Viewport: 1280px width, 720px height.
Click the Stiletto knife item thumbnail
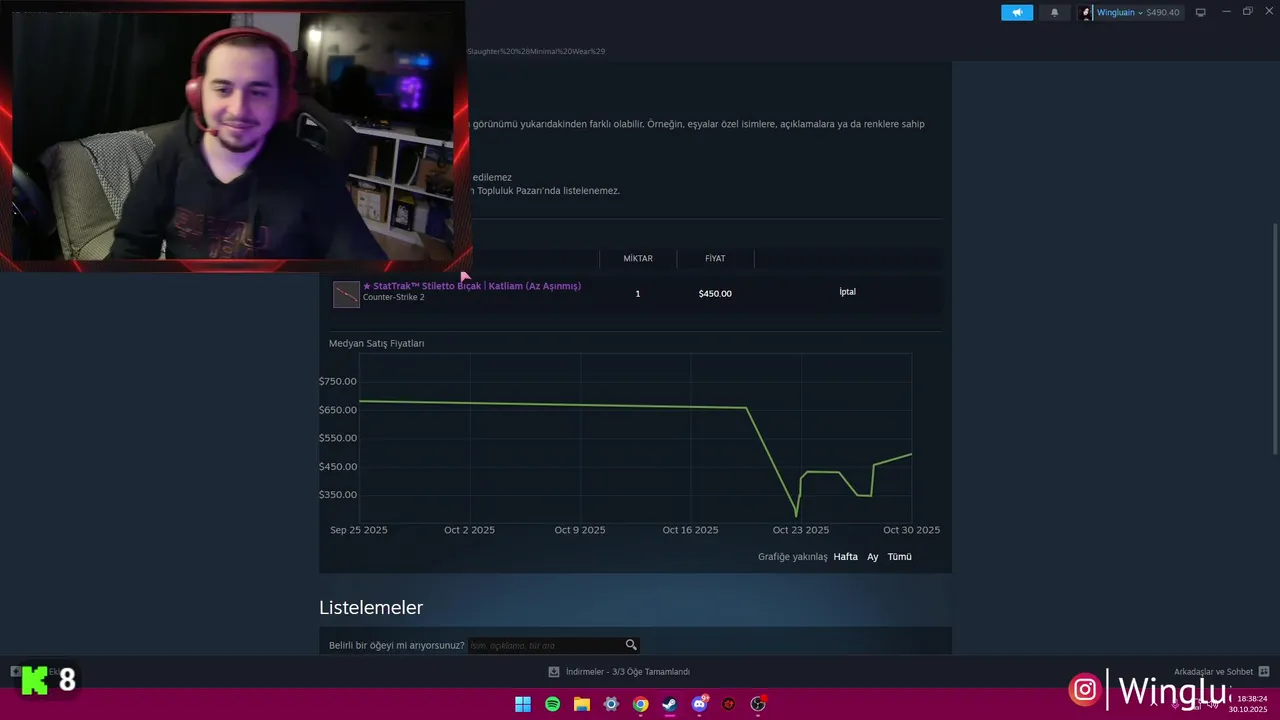[346, 294]
